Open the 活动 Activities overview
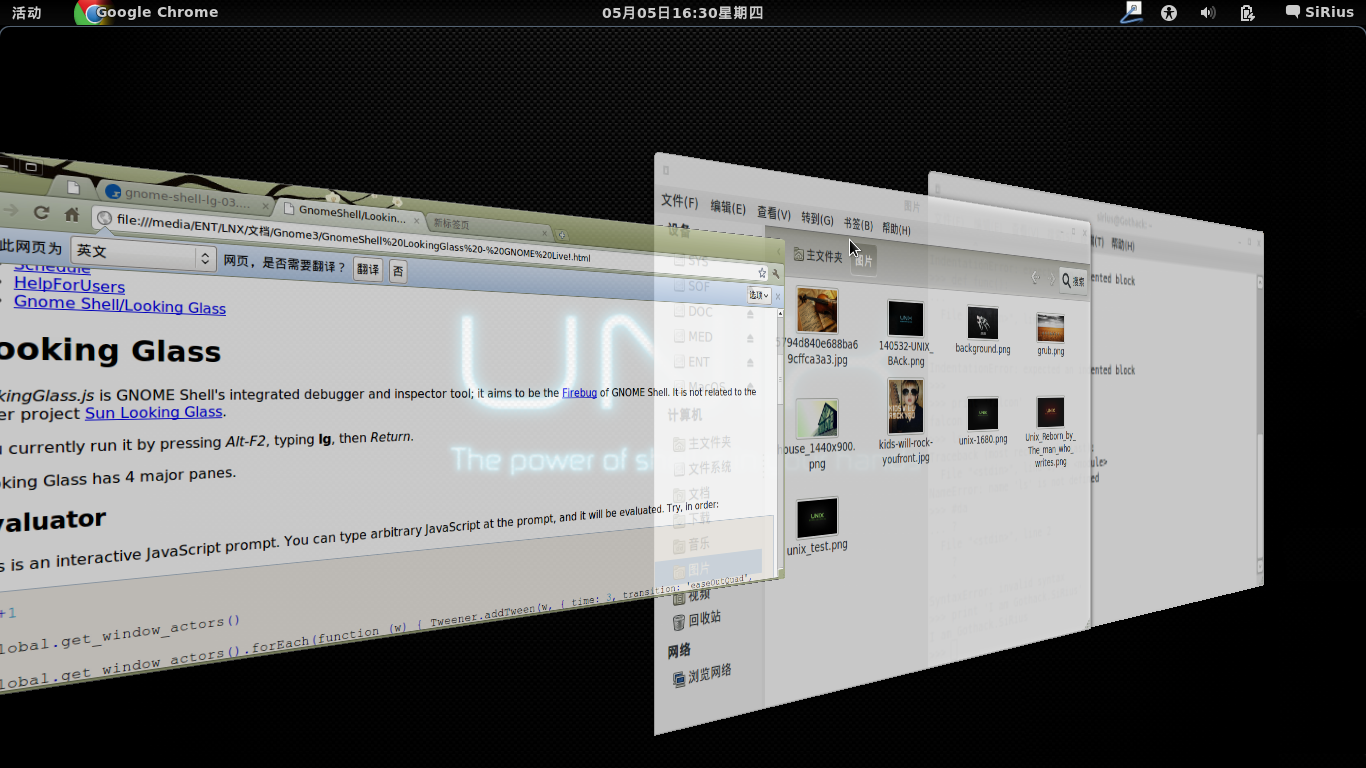This screenshot has width=1366, height=768. pyautogui.click(x=27, y=12)
